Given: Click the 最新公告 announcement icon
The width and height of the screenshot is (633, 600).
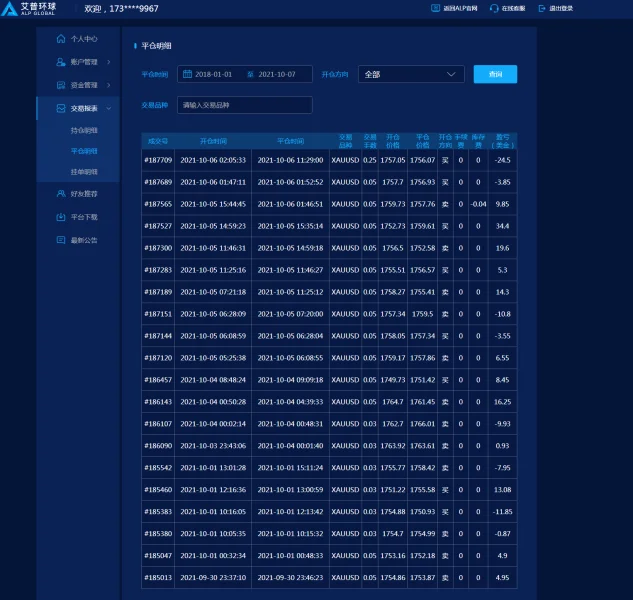Looking at the screenshot, I should click(61, 240).
